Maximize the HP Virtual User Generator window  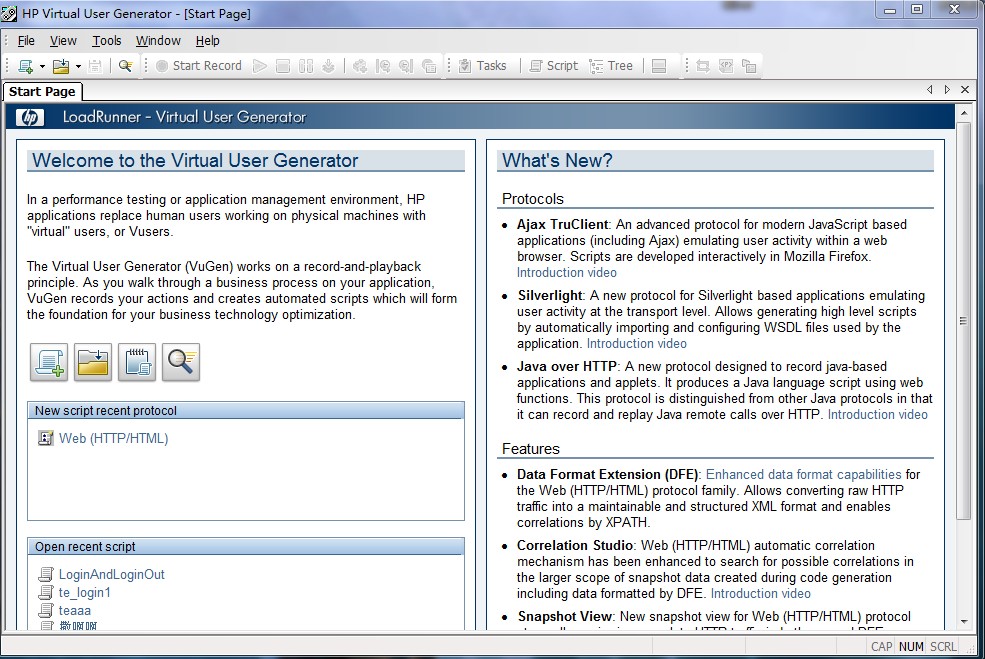point(917,9)
